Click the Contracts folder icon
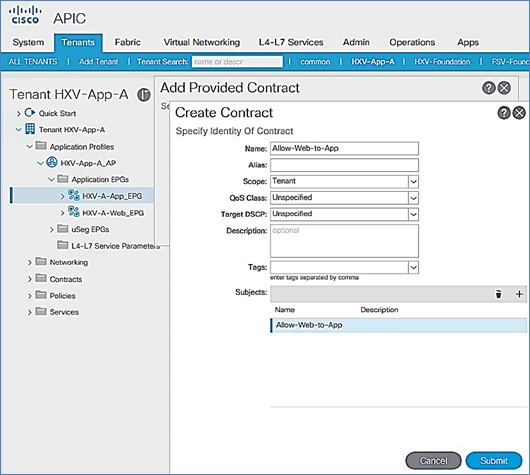The width and height of the screenshot is (530, 475). coord(41,278)
